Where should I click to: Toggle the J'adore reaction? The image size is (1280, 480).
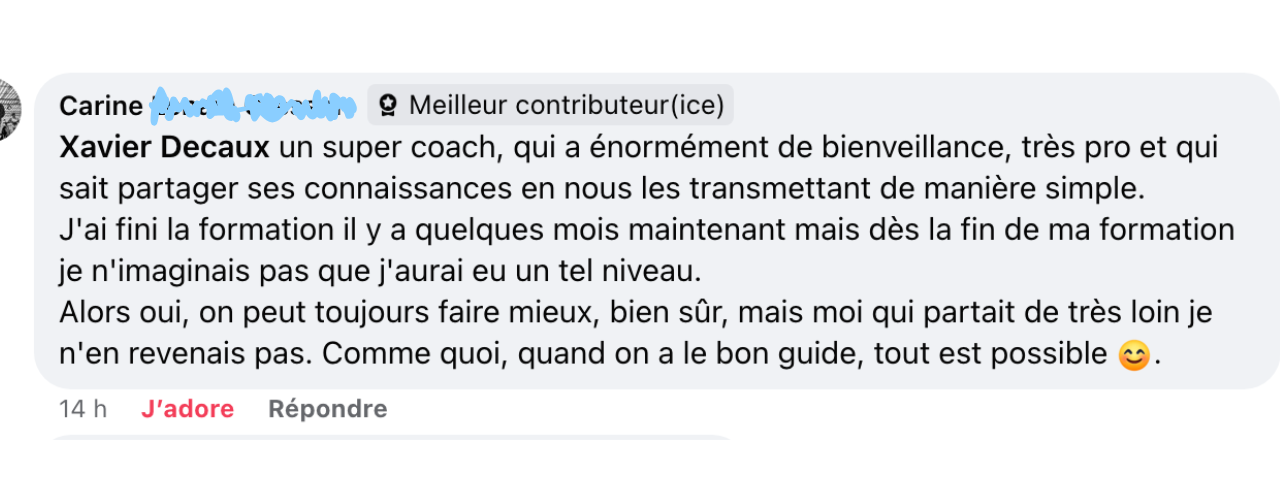coord(188,408)
